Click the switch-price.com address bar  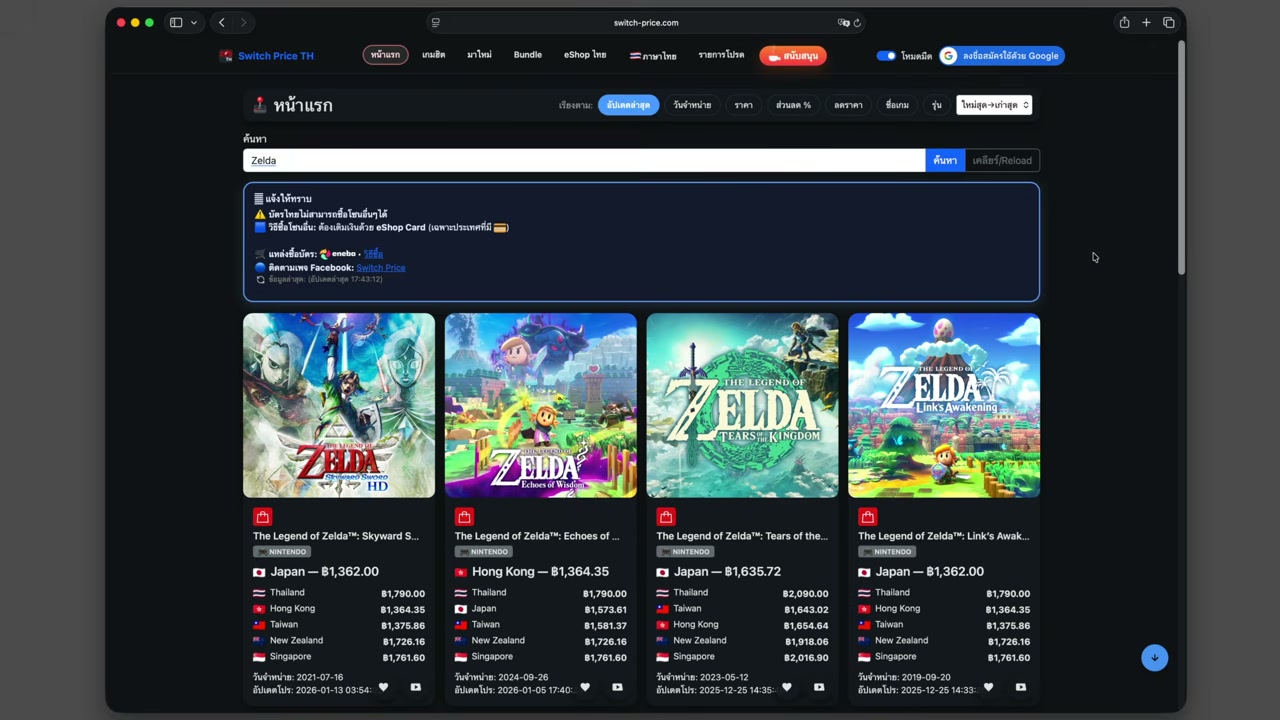(646, 22)
